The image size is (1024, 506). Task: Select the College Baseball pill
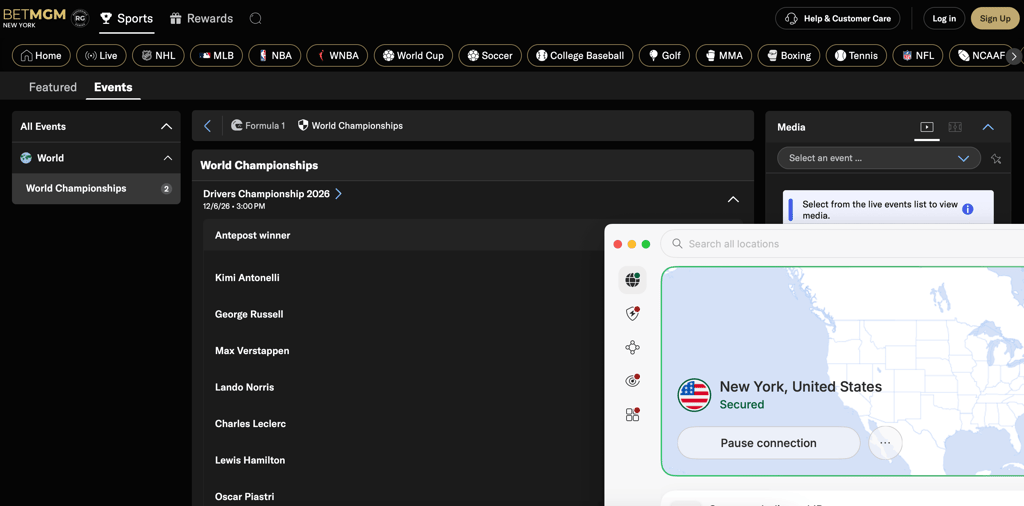click(x=580, y=55)
